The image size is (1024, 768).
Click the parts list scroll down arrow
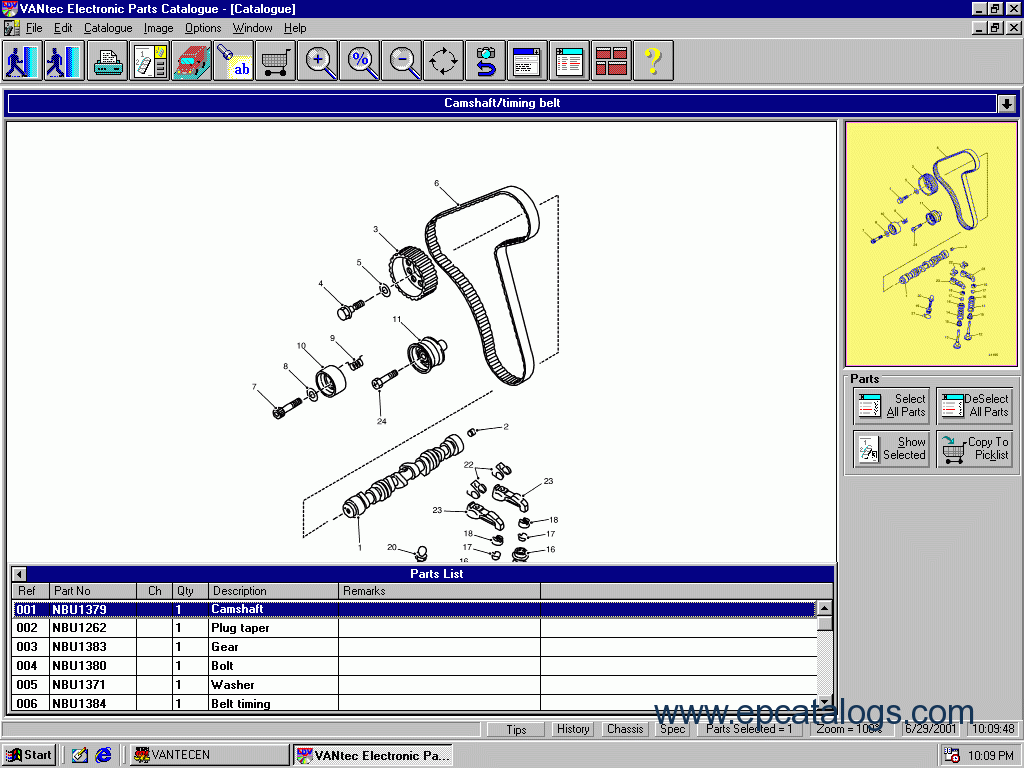pos(825,703)
